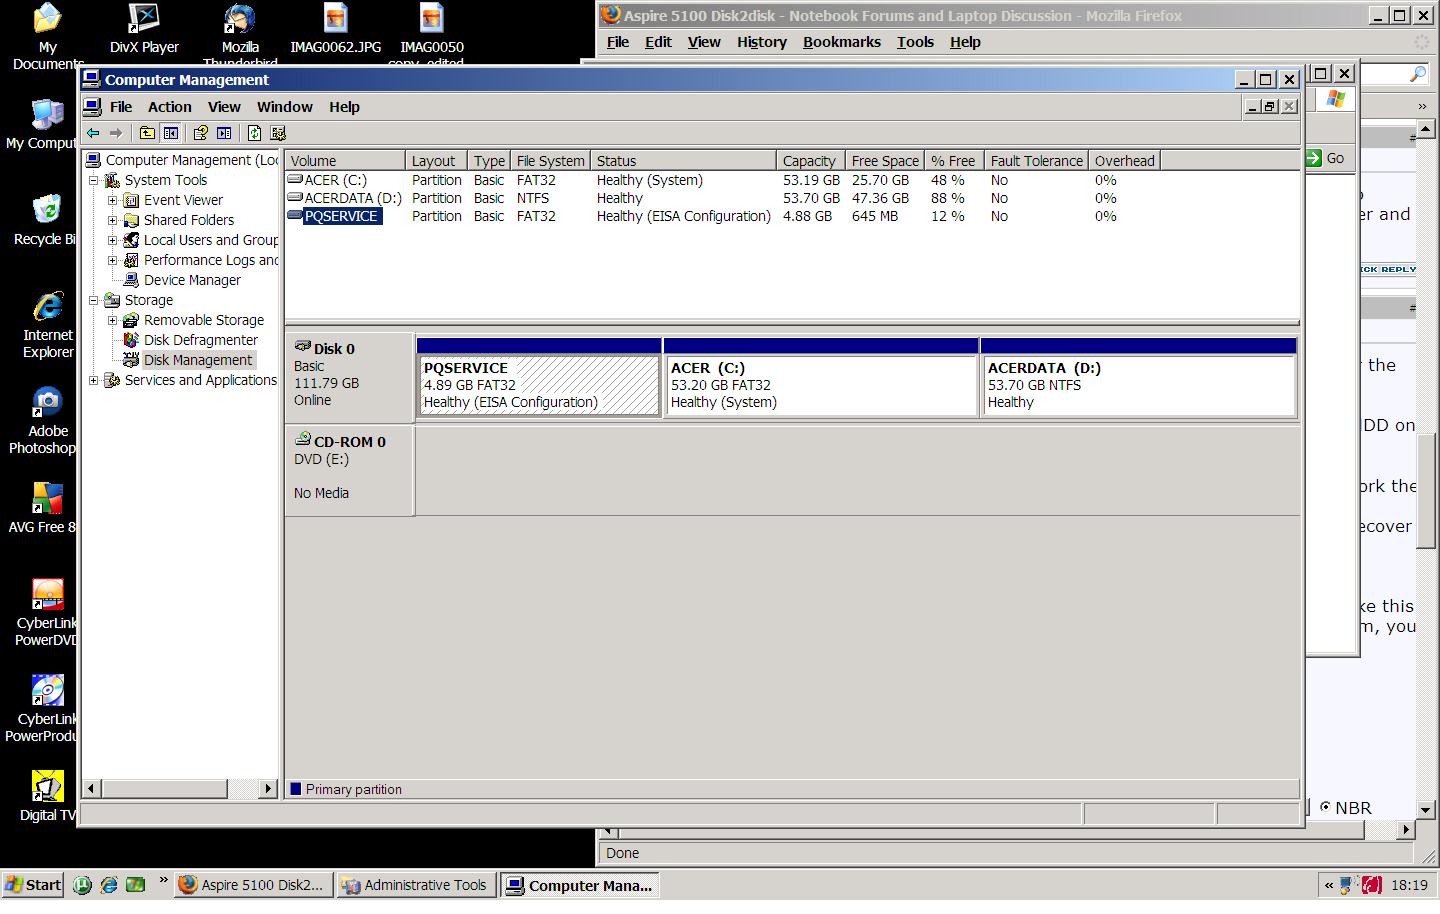Sort volumes by Capacity column header
This screenshot has height=914, width=1440.
811,160
